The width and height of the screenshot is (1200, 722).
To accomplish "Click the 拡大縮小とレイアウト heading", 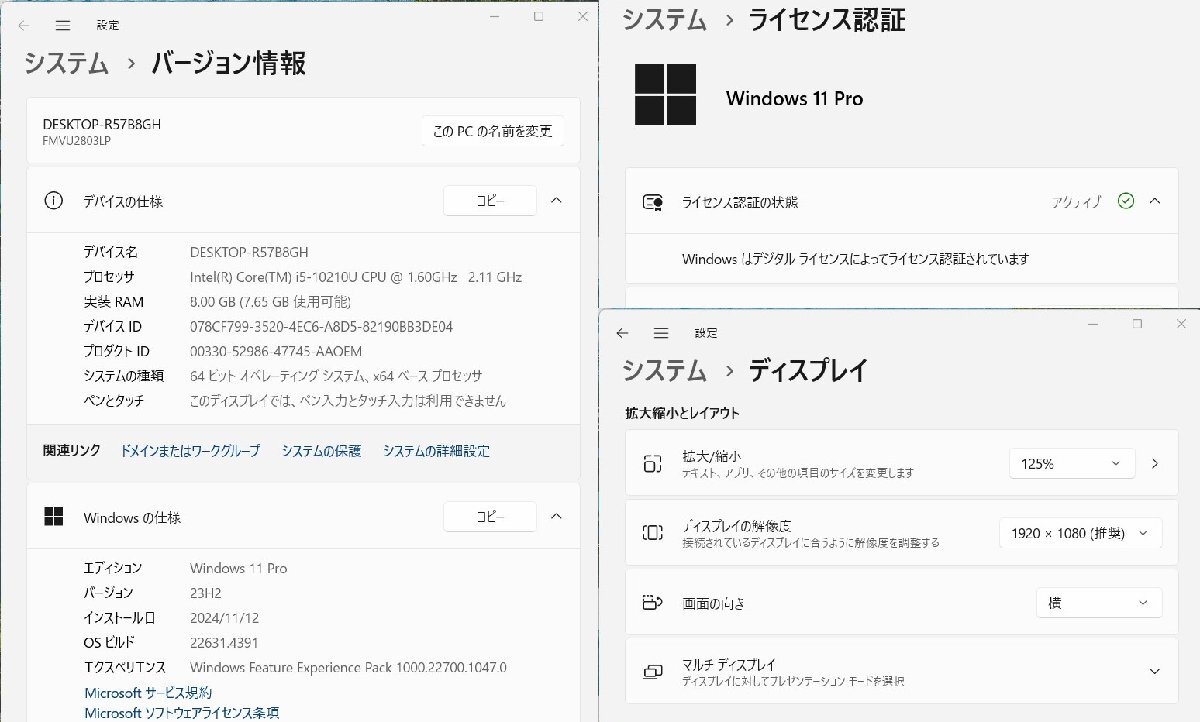I will (x=682, y=412).
